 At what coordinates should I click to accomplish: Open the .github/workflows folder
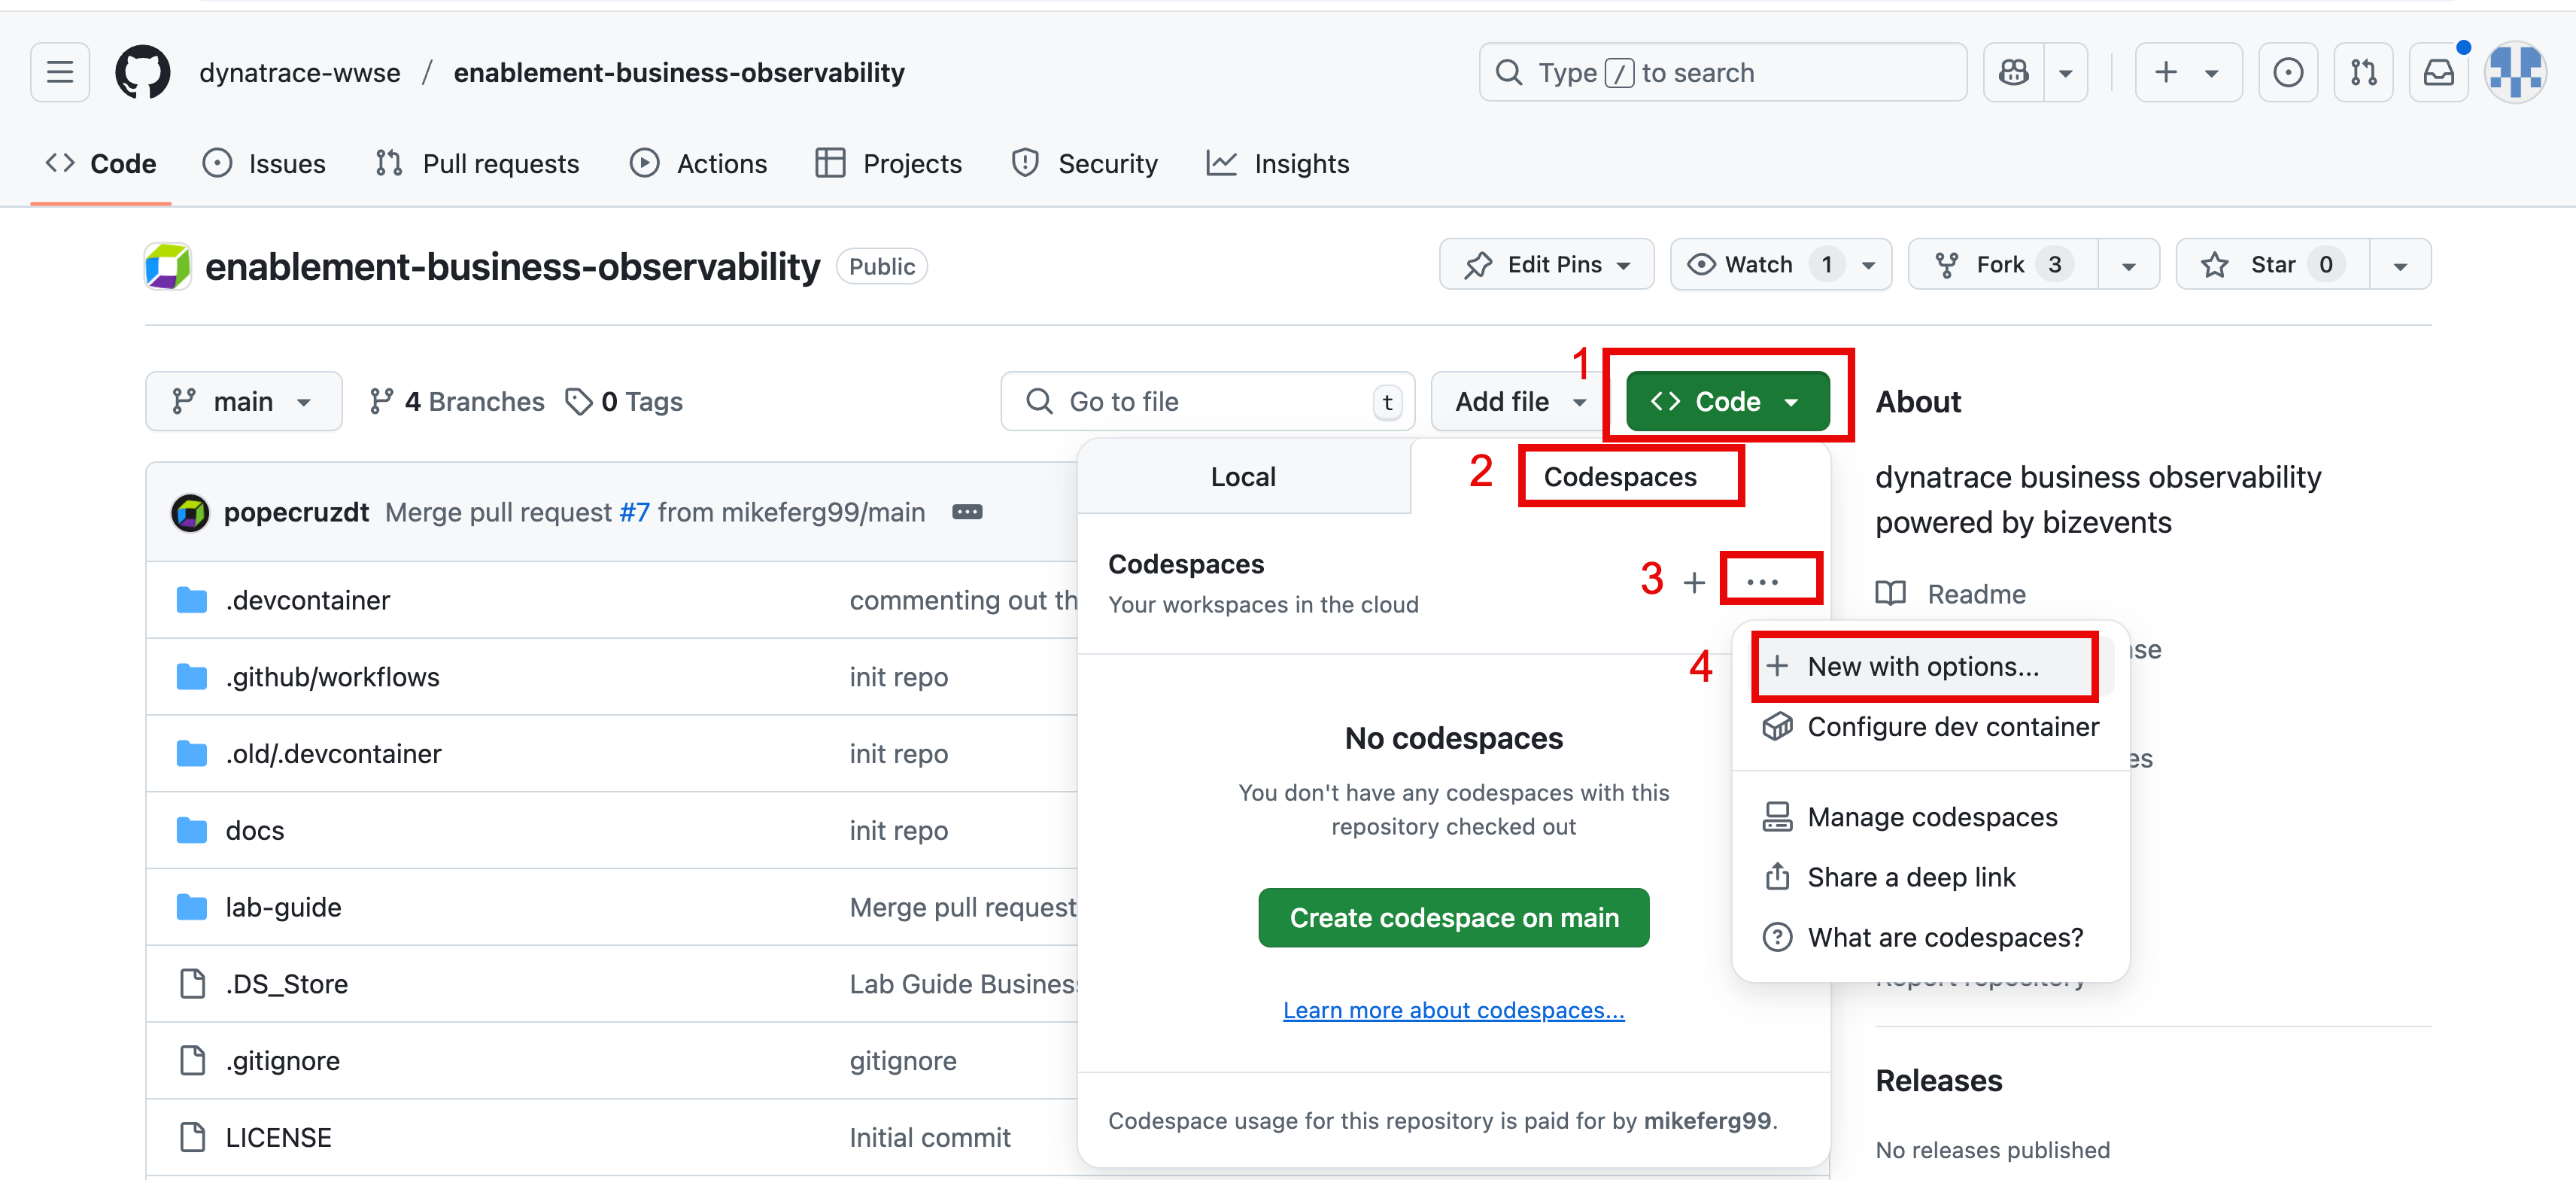[333, 677]
